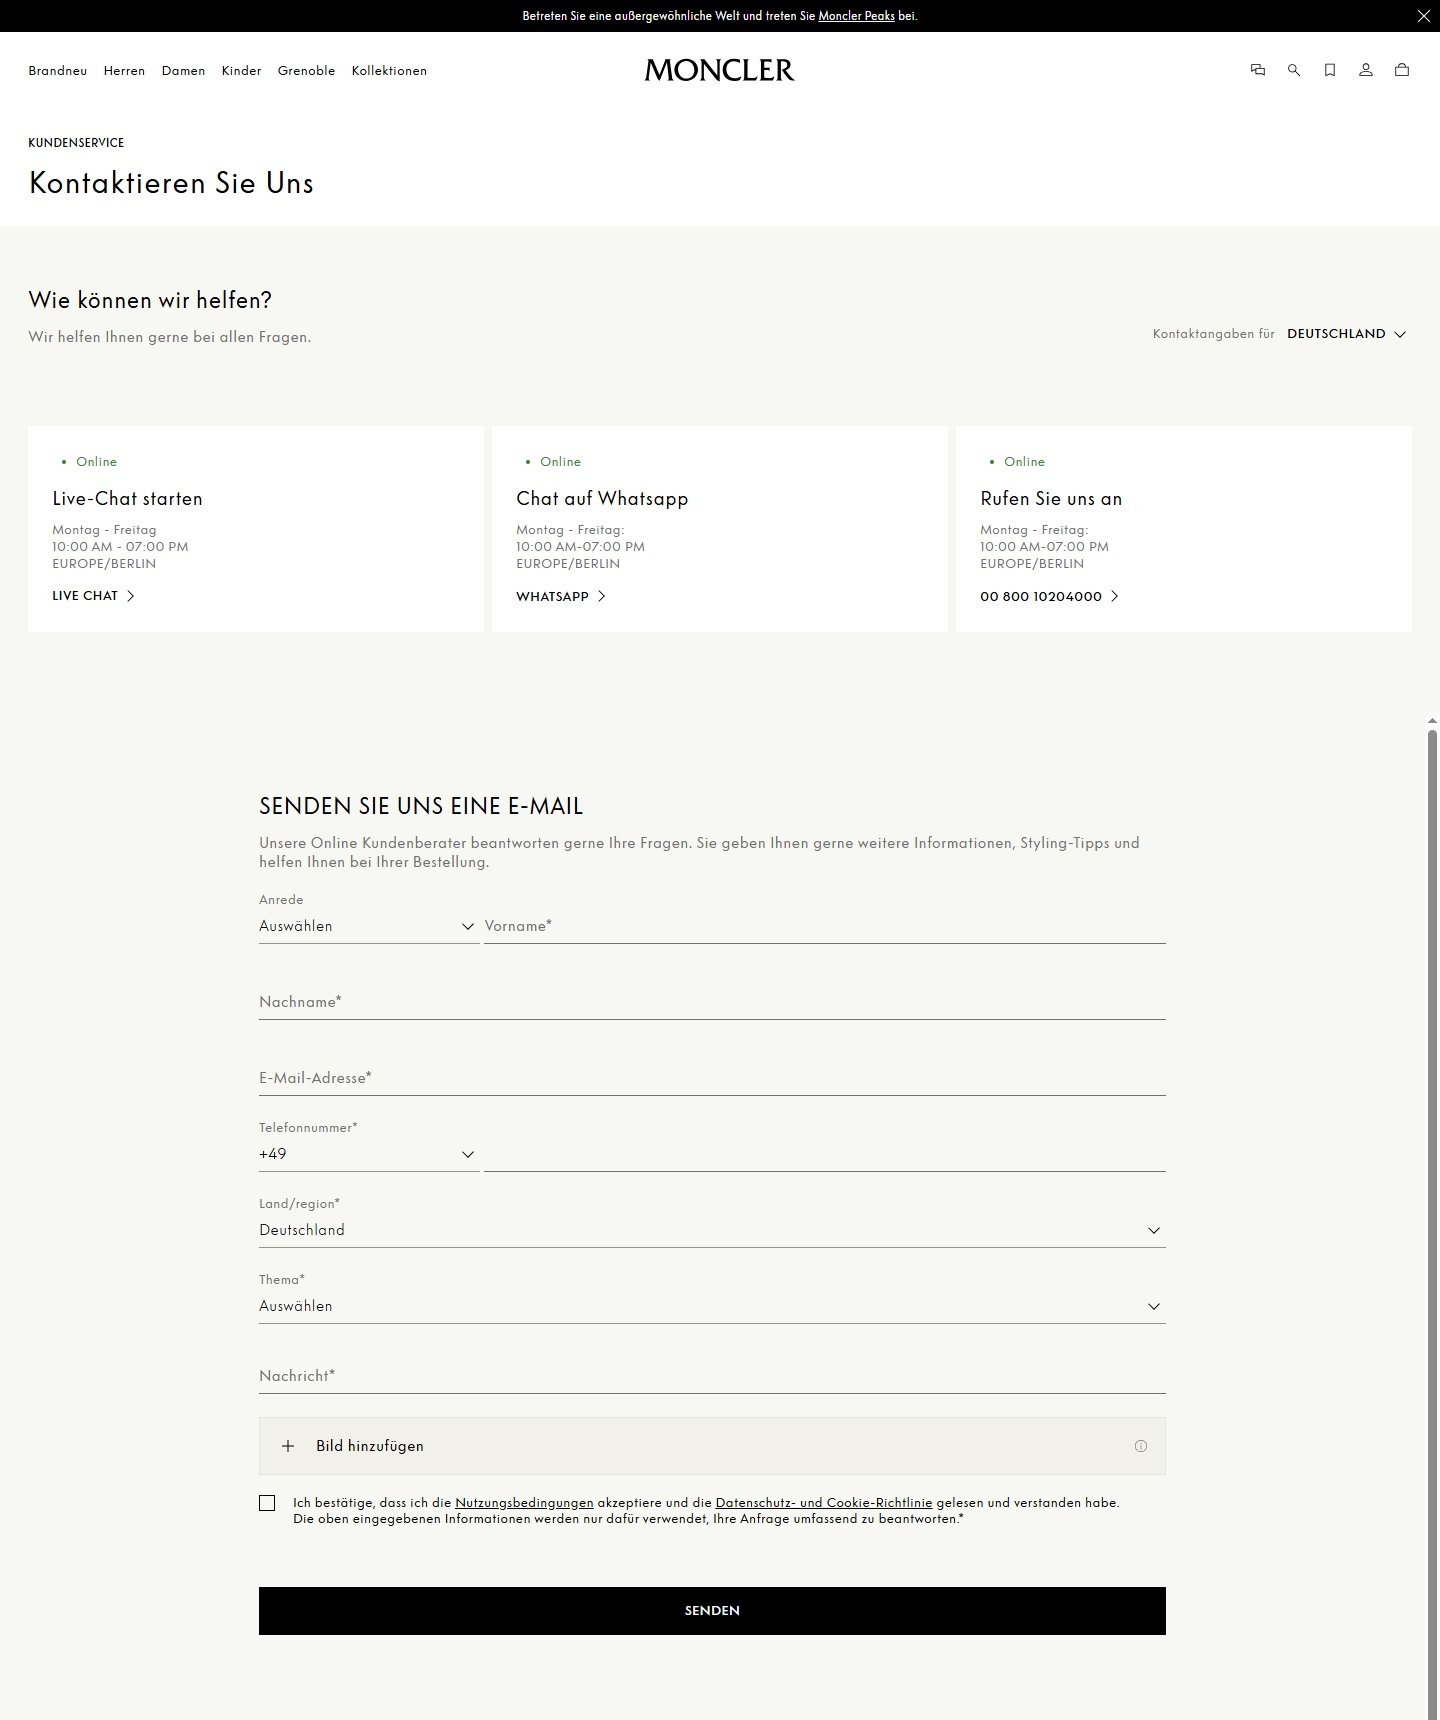Close the top announcement banner
Viewport: 1440px width, 1720px height.
(x=1424, y=16)
